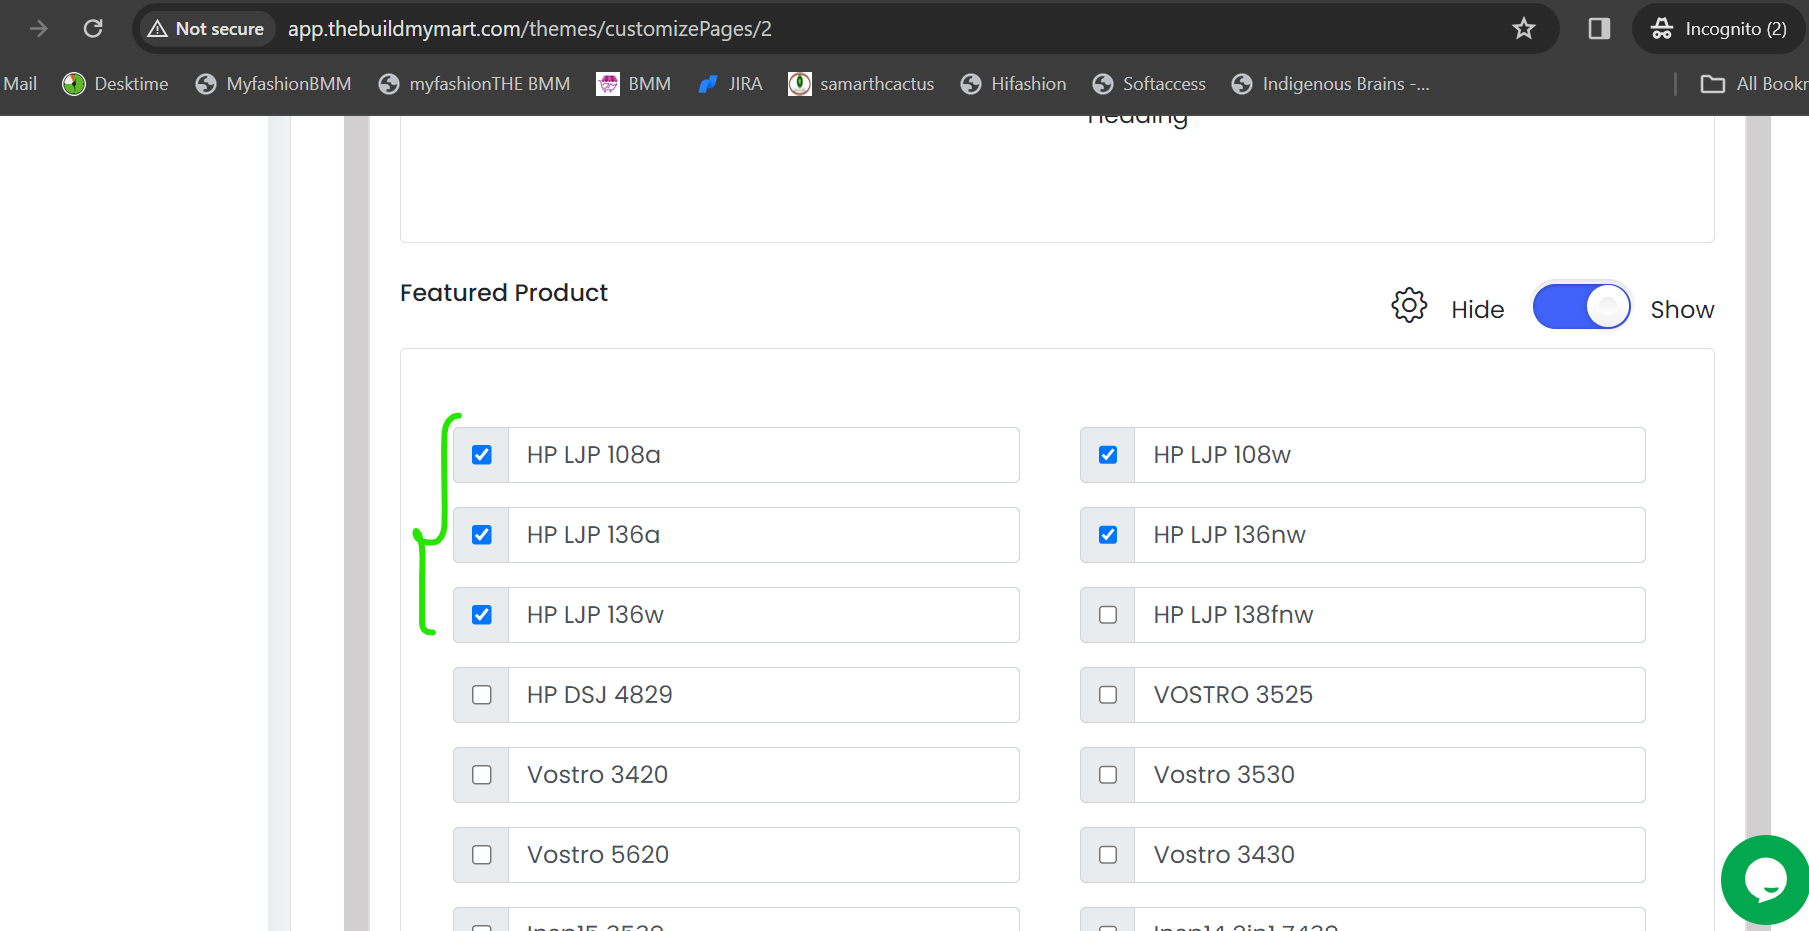
Task: Open the JIRA bookmark
Action: (x=730, y=84)
